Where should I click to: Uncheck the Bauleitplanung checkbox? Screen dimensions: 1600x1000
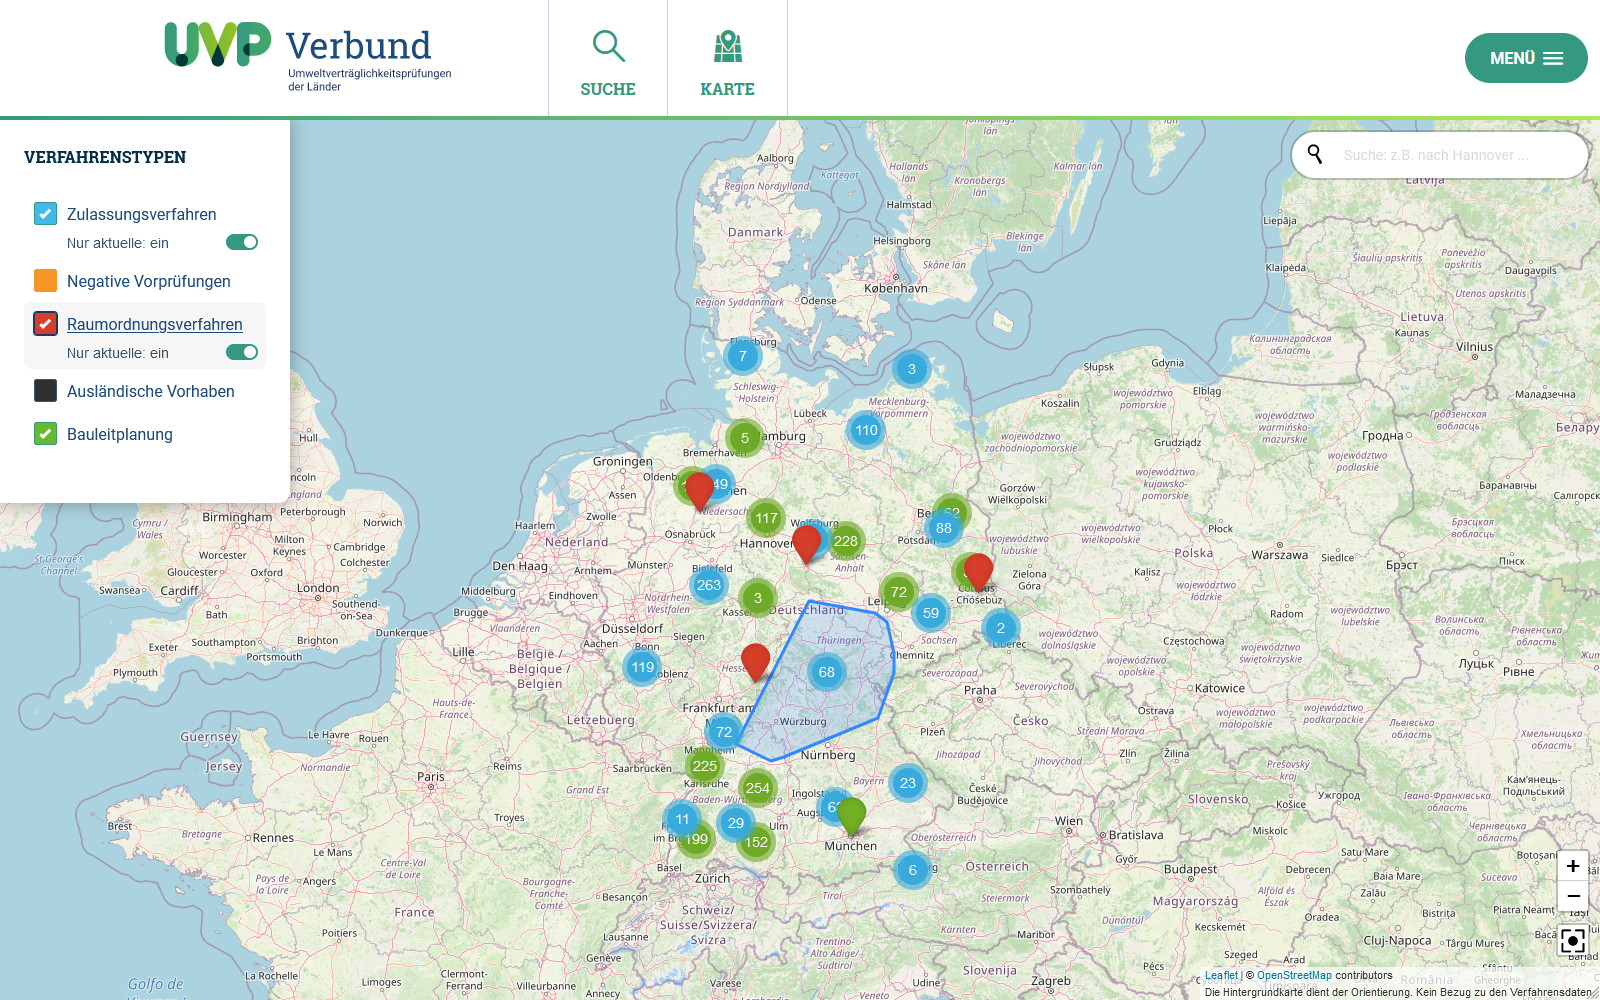[x=46, y=434]
